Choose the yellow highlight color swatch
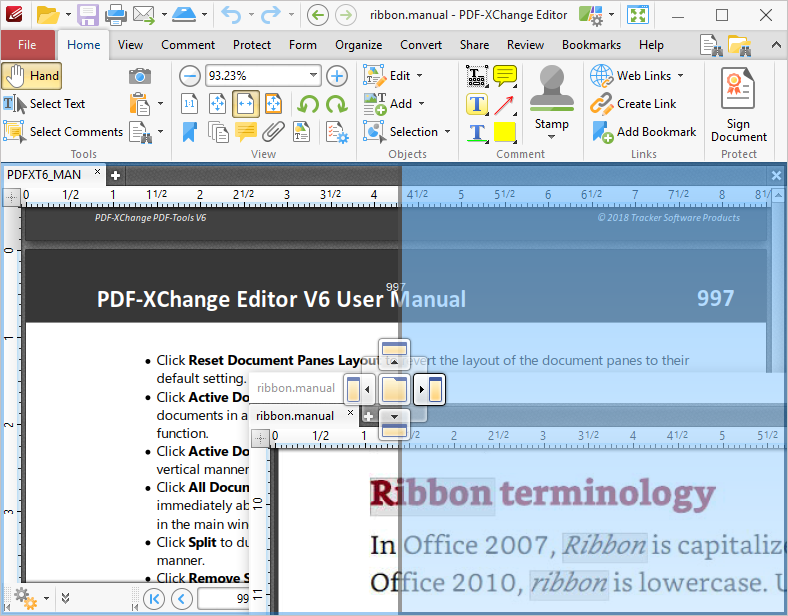788x616 pixels. tap(505, 133)
